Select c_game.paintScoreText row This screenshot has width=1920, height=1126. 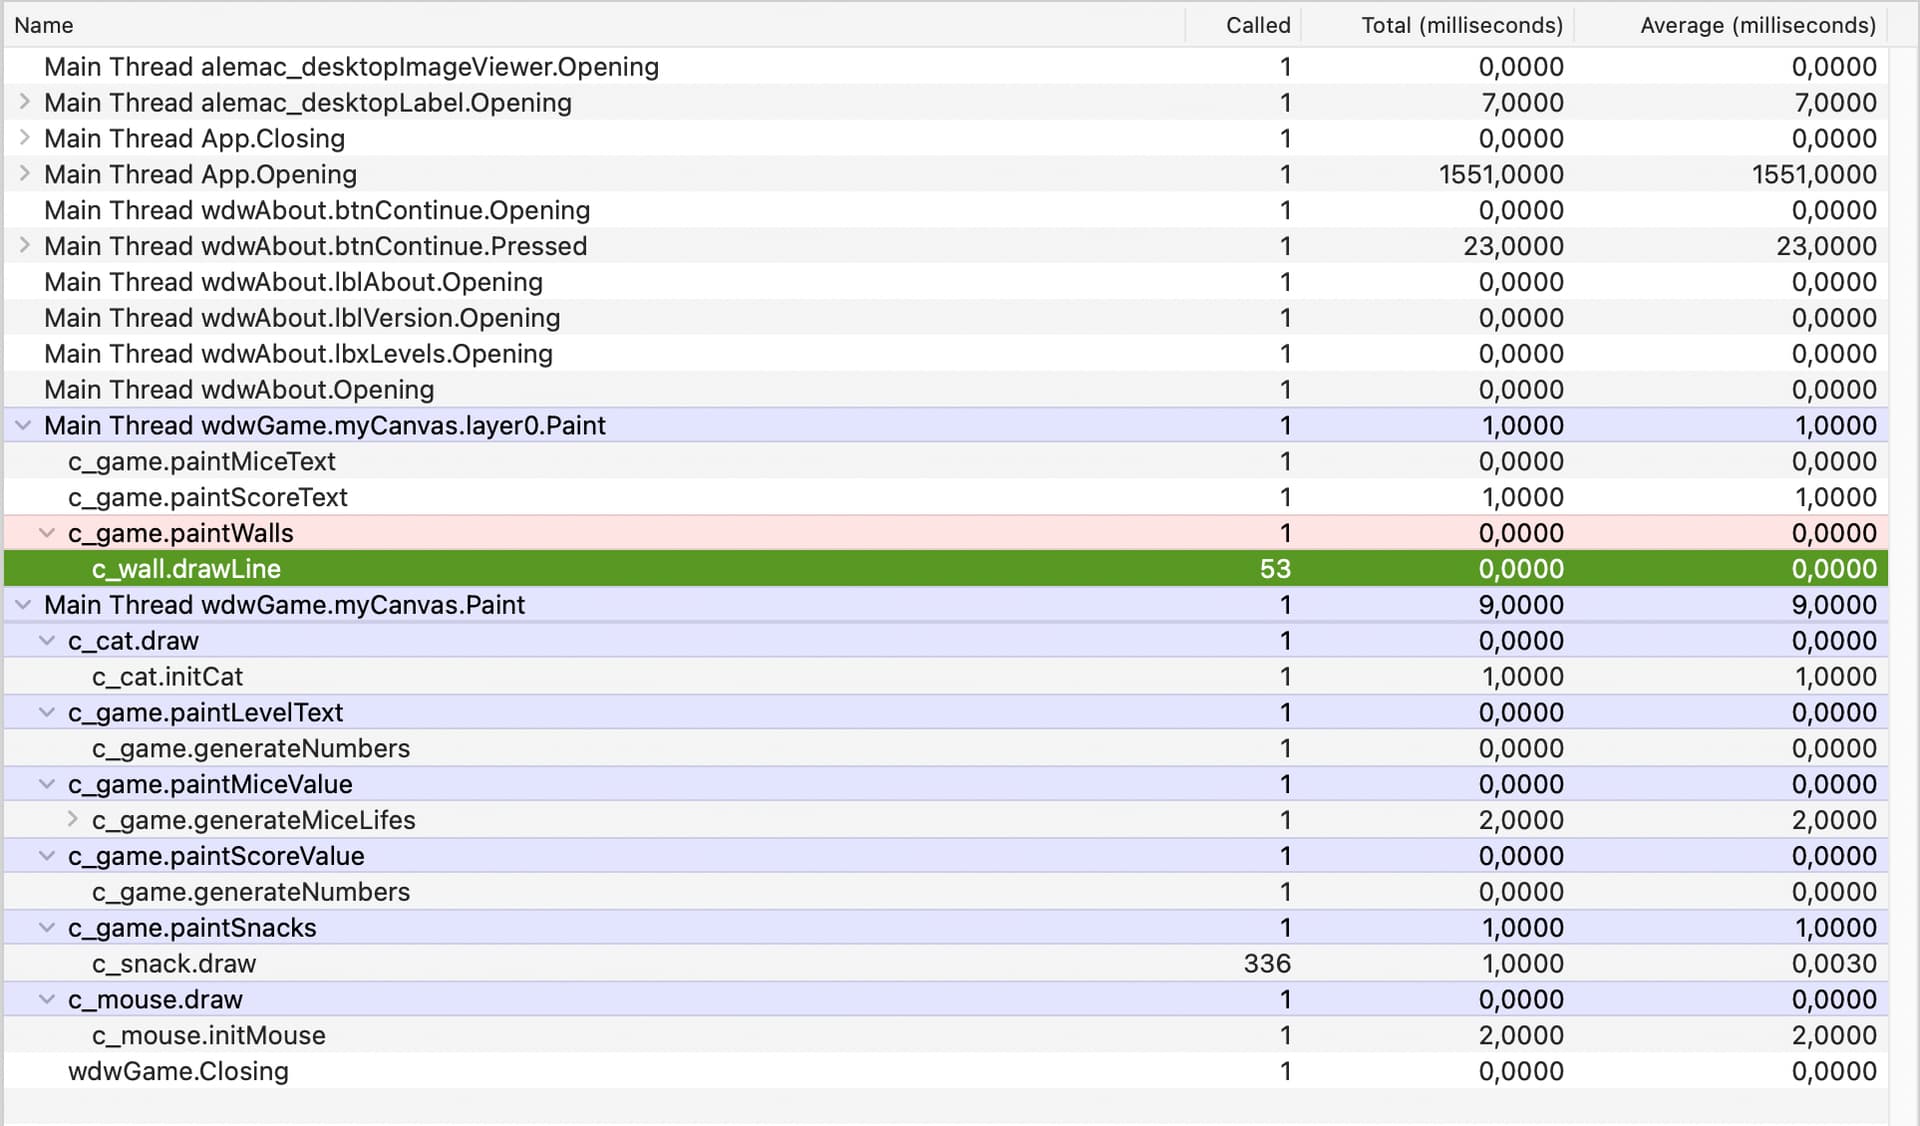946,498
